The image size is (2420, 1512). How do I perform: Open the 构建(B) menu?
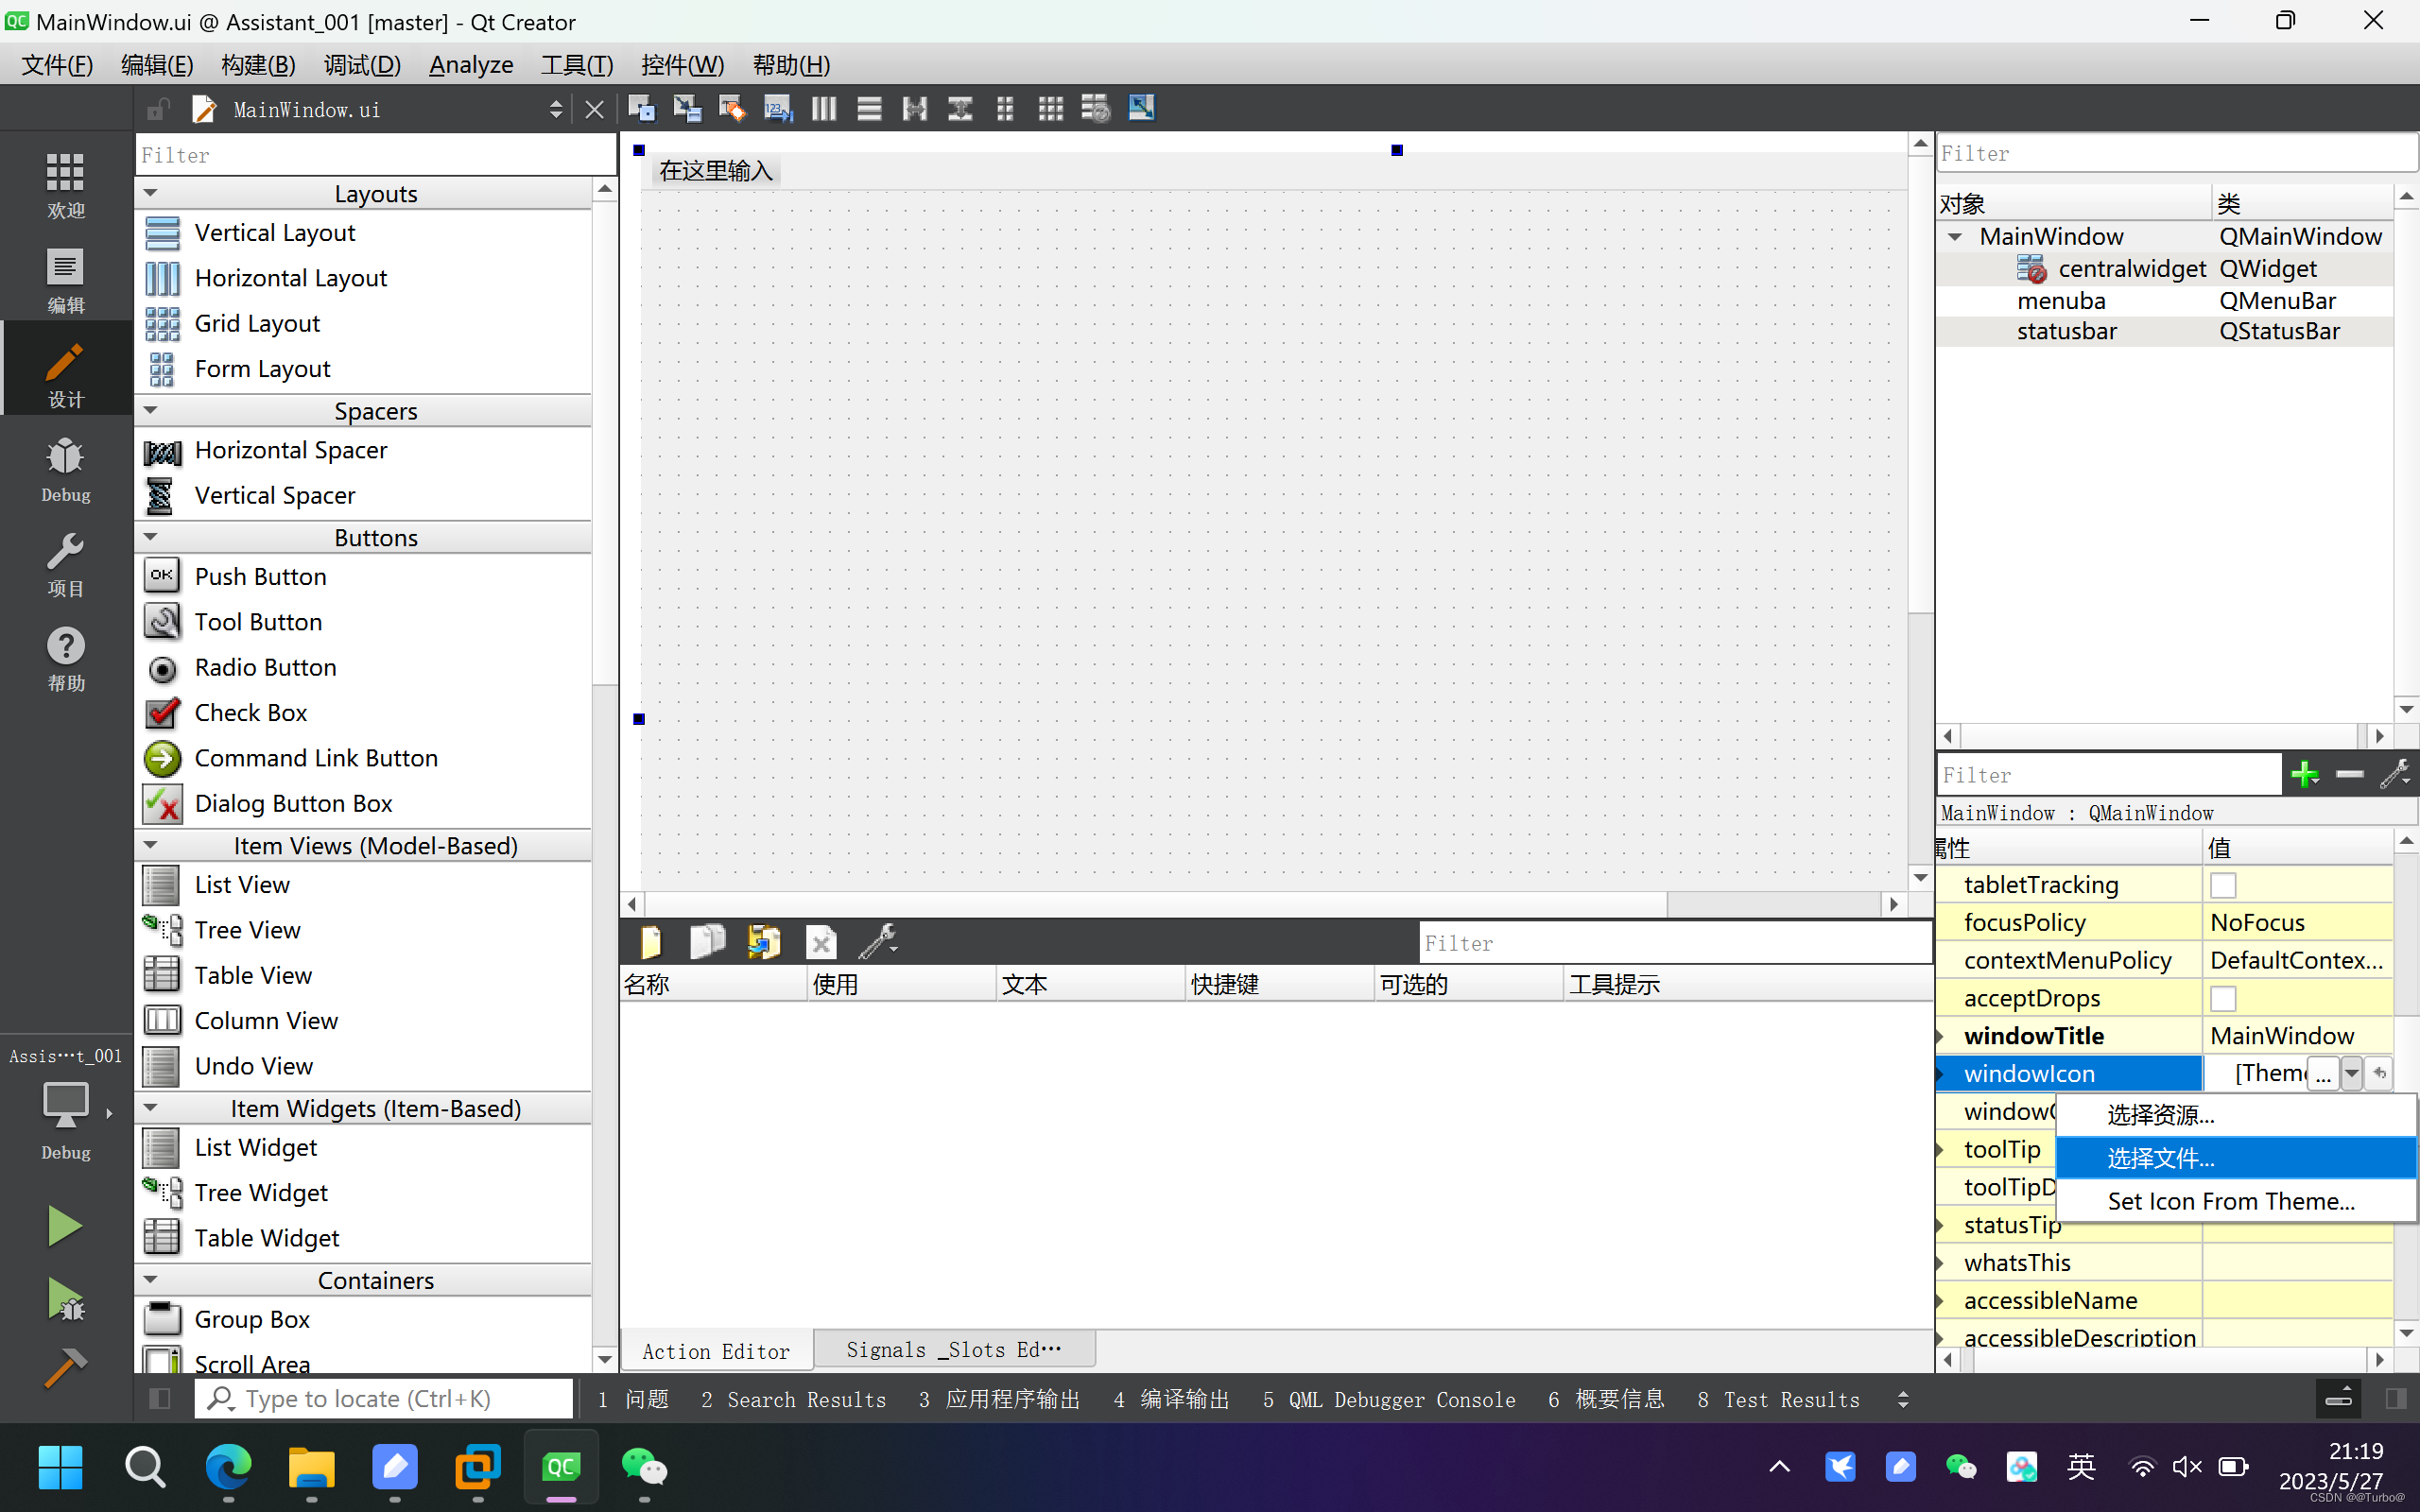pos(258,65)
